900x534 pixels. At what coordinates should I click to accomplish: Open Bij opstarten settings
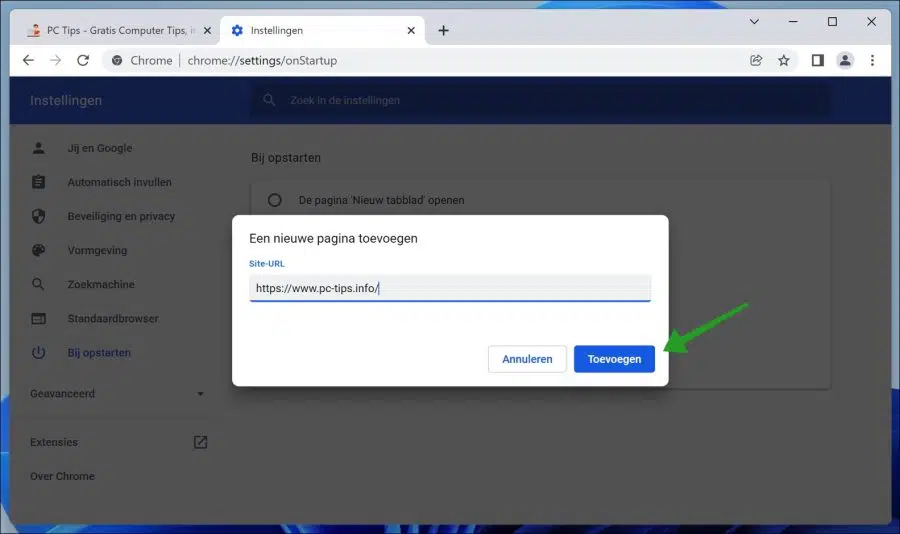click(99, 353)
